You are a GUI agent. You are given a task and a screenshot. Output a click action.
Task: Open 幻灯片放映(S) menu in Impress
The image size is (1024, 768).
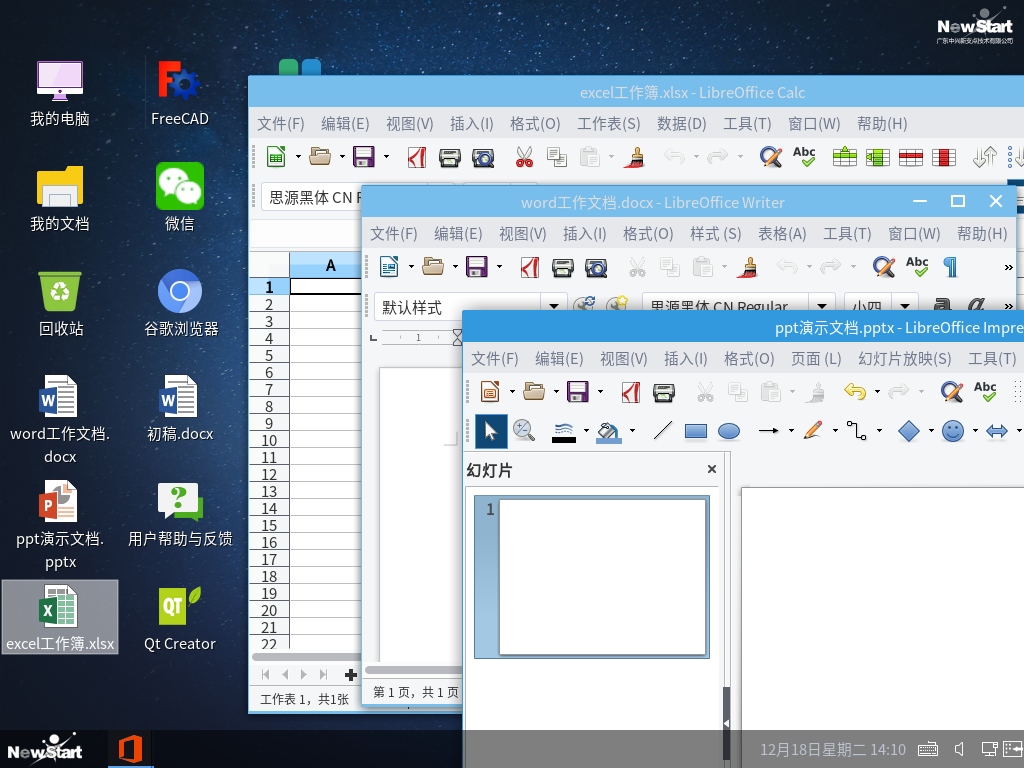904,359
